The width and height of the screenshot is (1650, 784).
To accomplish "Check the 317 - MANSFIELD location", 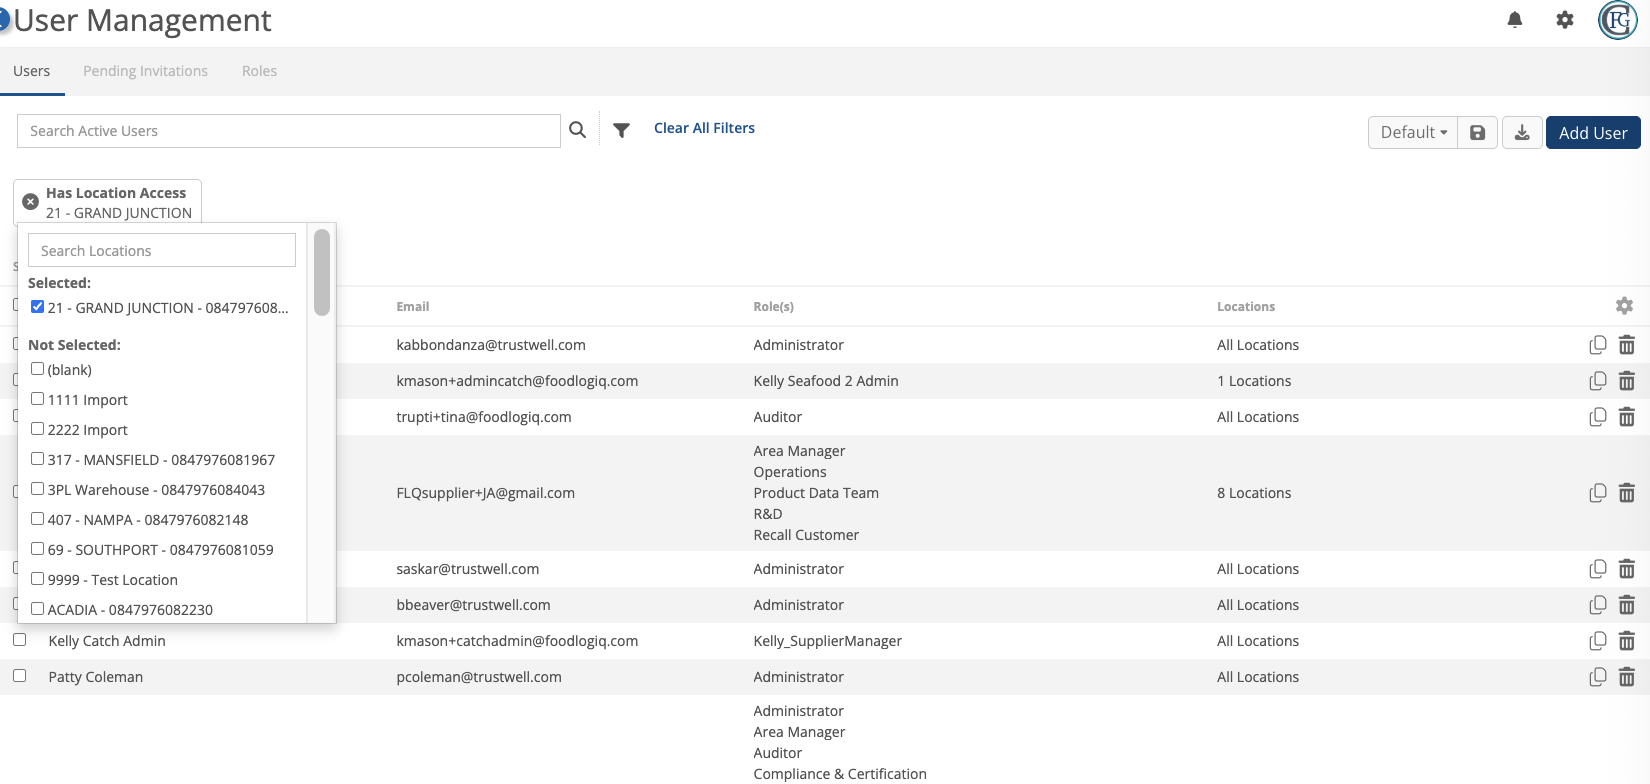I will tap(37, 459).
